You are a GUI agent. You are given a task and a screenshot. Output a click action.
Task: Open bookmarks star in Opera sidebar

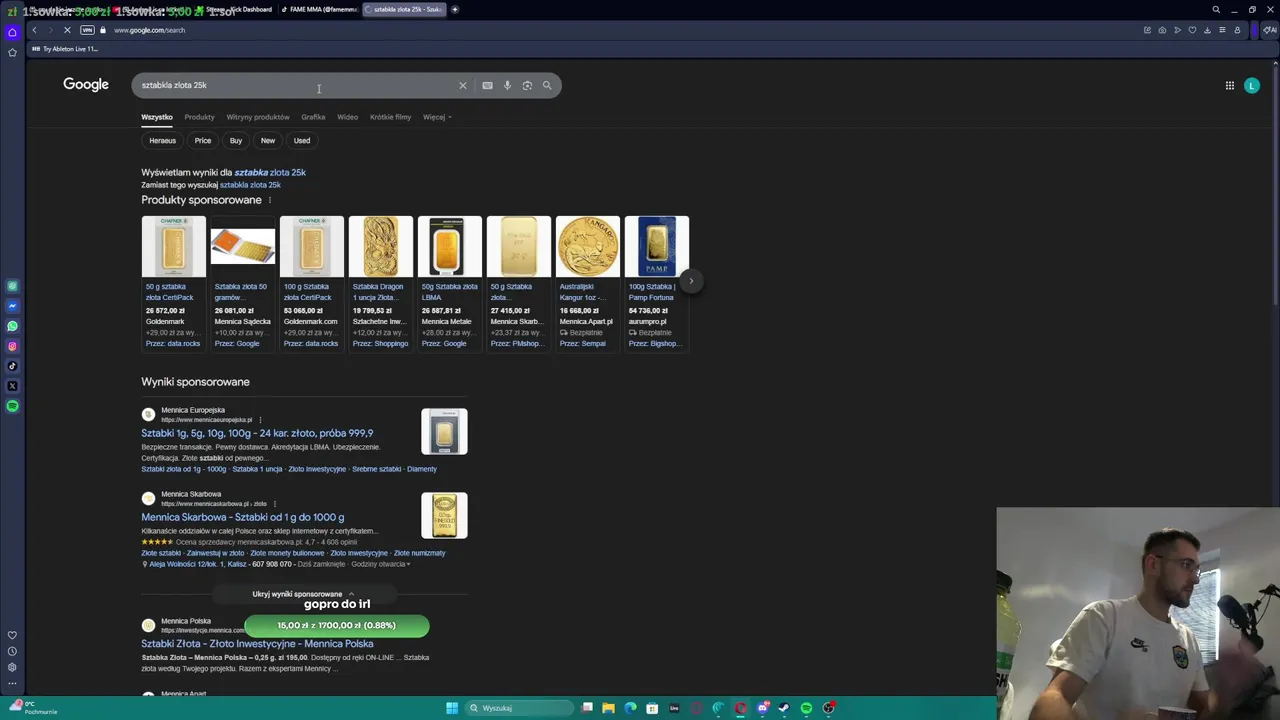[x=12, y=52]
